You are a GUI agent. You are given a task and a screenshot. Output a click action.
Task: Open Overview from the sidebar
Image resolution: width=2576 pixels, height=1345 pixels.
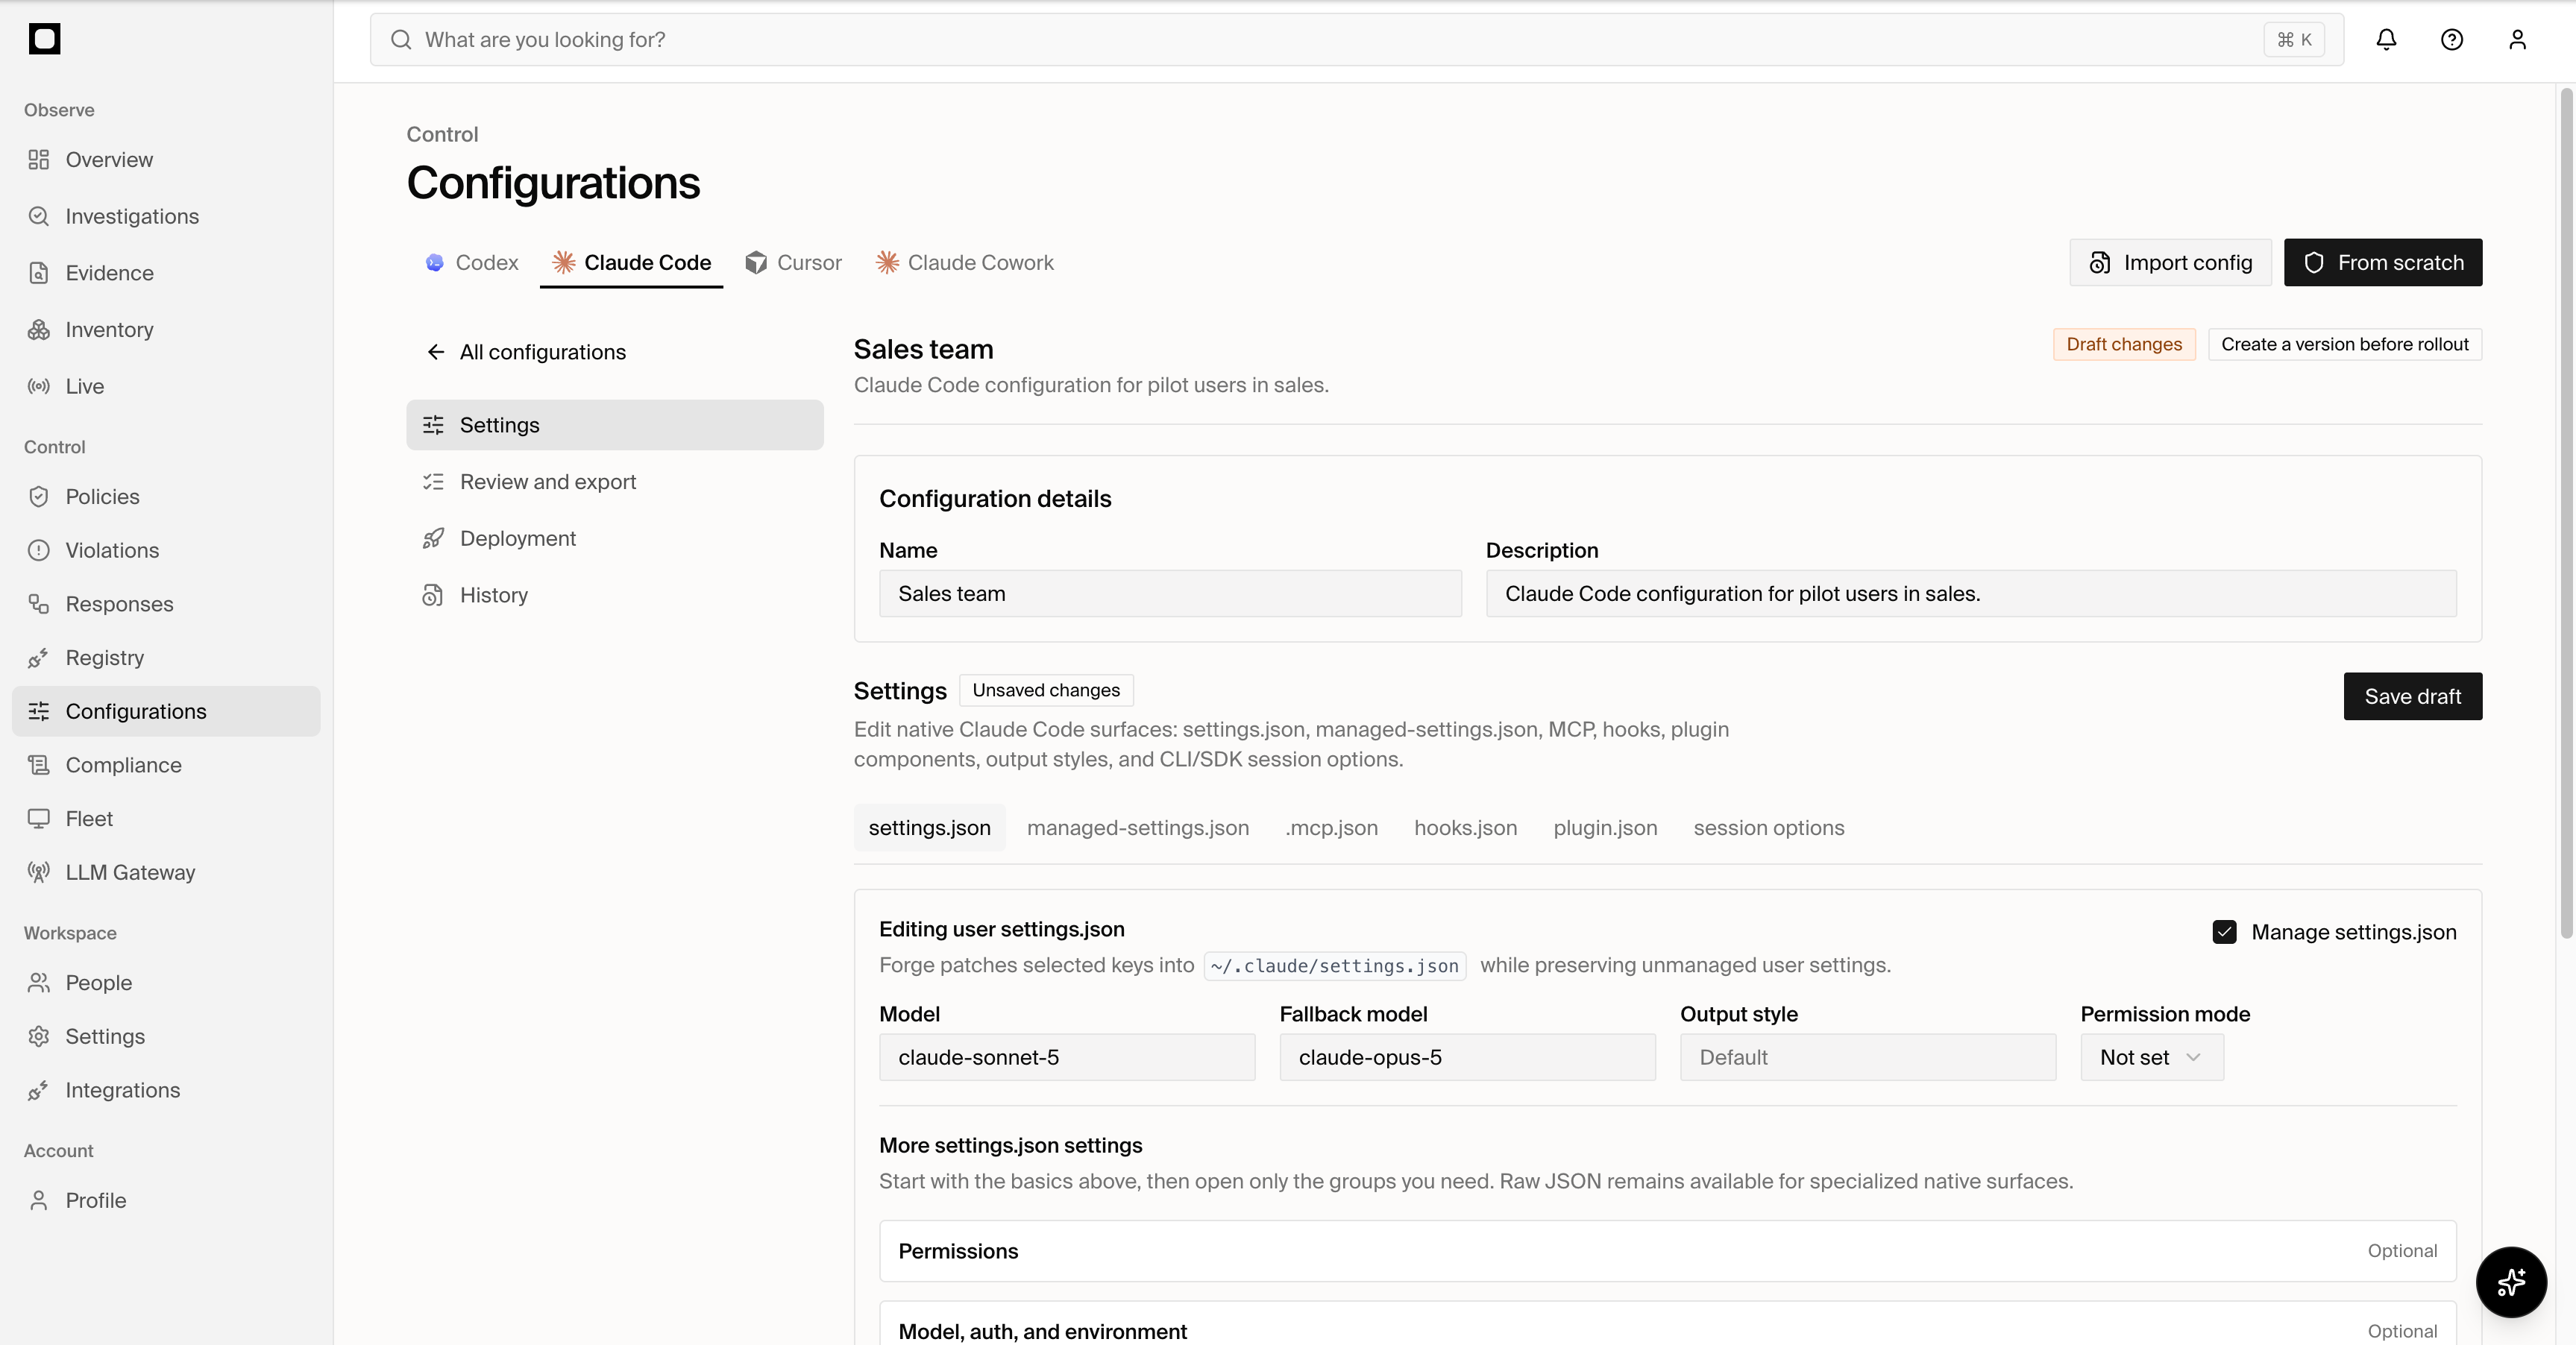(x=166, y=160)
